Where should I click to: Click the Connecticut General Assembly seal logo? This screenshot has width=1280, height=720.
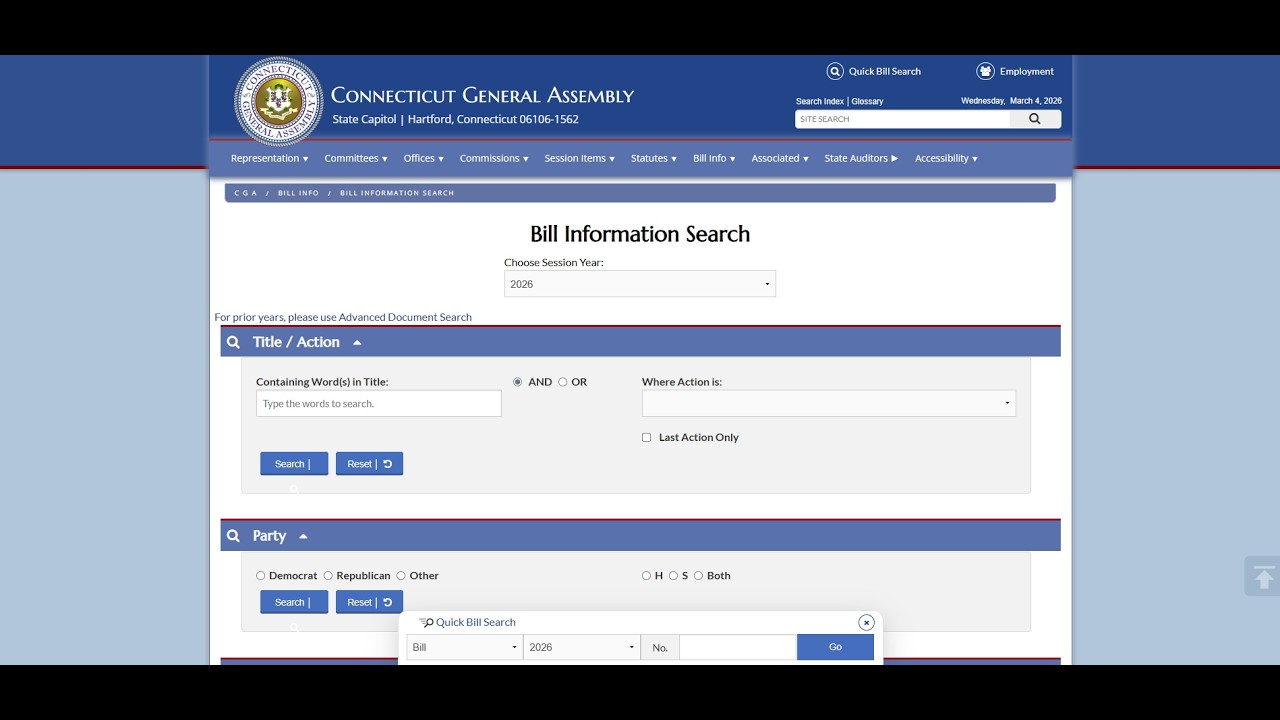tap(278, 101)
